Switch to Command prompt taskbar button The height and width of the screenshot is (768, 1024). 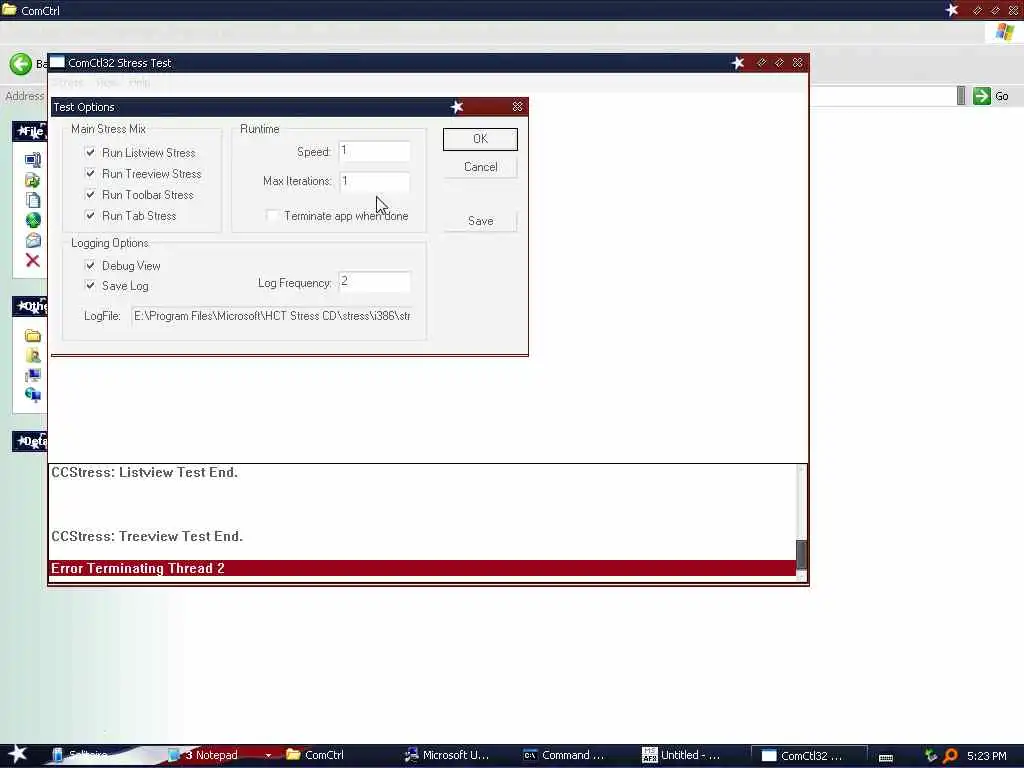point(566,755)
